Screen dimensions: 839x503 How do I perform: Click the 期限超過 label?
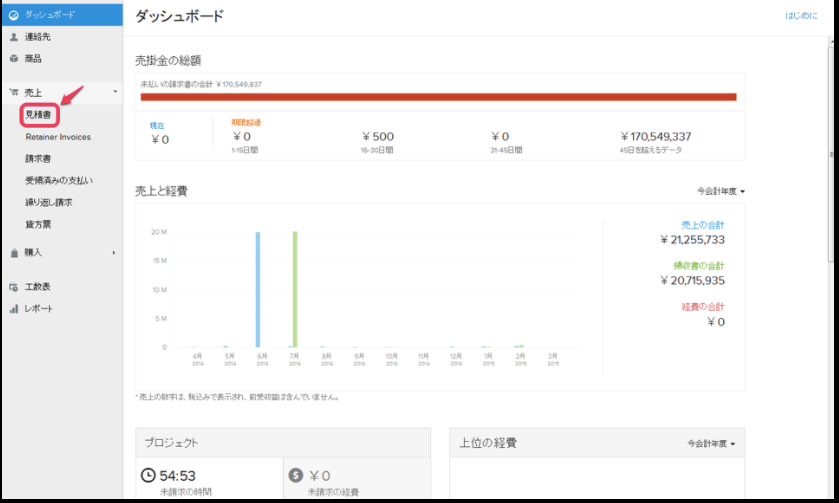tap(246, 123)
